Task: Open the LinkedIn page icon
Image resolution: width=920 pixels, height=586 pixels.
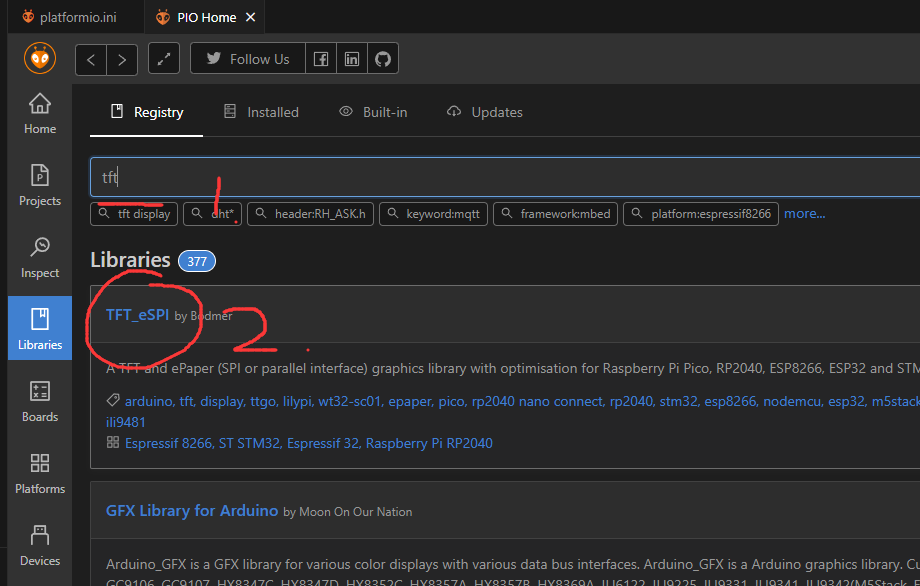Action: click(x=352, y=59)
